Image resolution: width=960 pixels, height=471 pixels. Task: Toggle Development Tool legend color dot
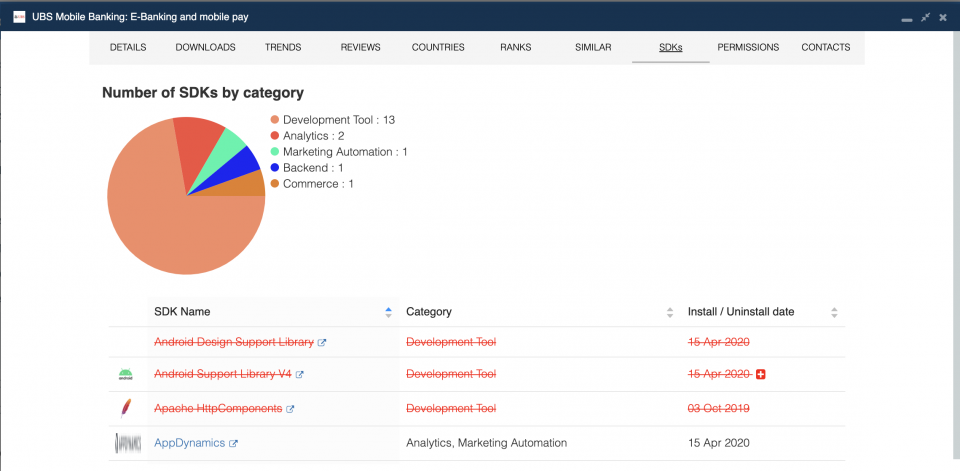point(274,120)
